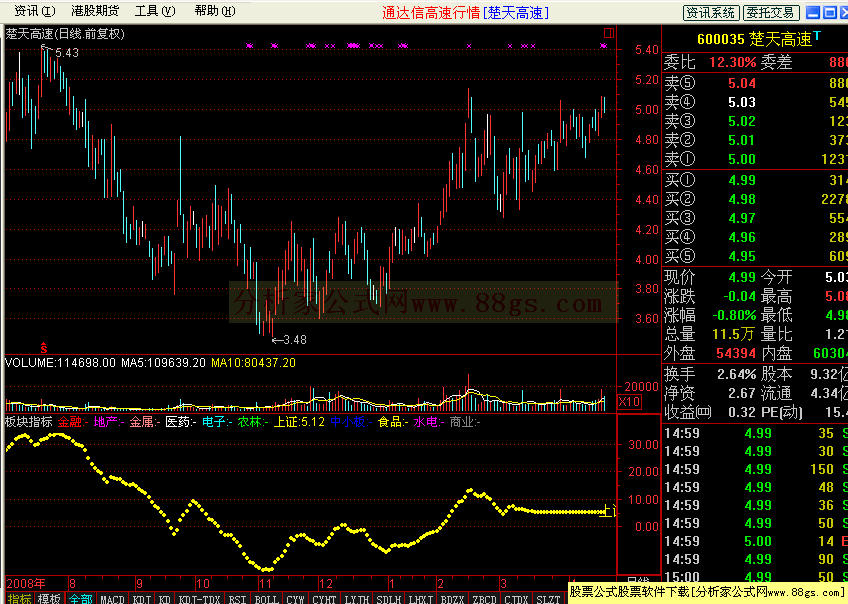
Task: Switch to the SDLH indicator tab
Action: point(388,599)
